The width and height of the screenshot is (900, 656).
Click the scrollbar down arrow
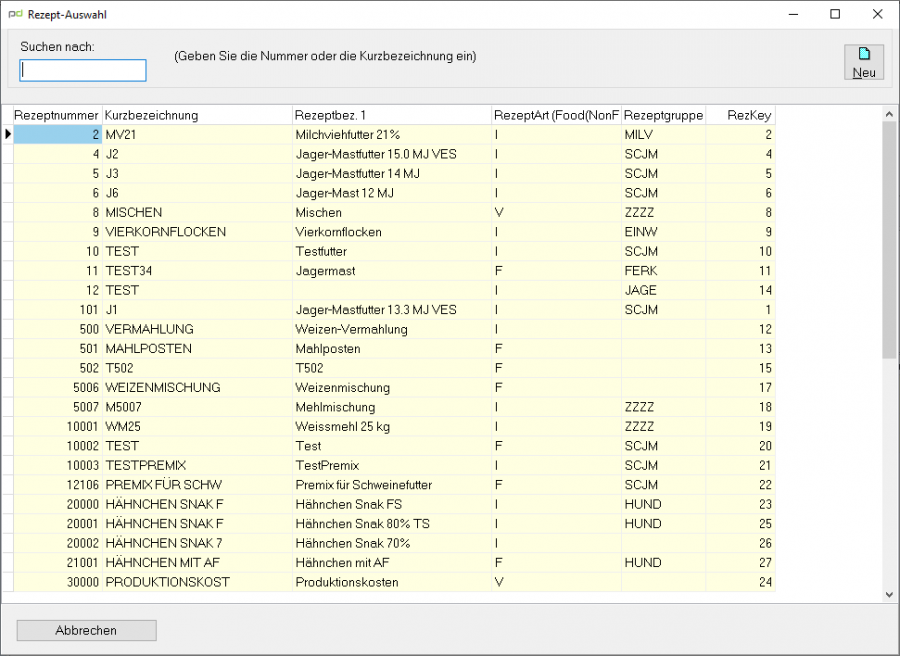pyautogui.click(x=889, y=595)
